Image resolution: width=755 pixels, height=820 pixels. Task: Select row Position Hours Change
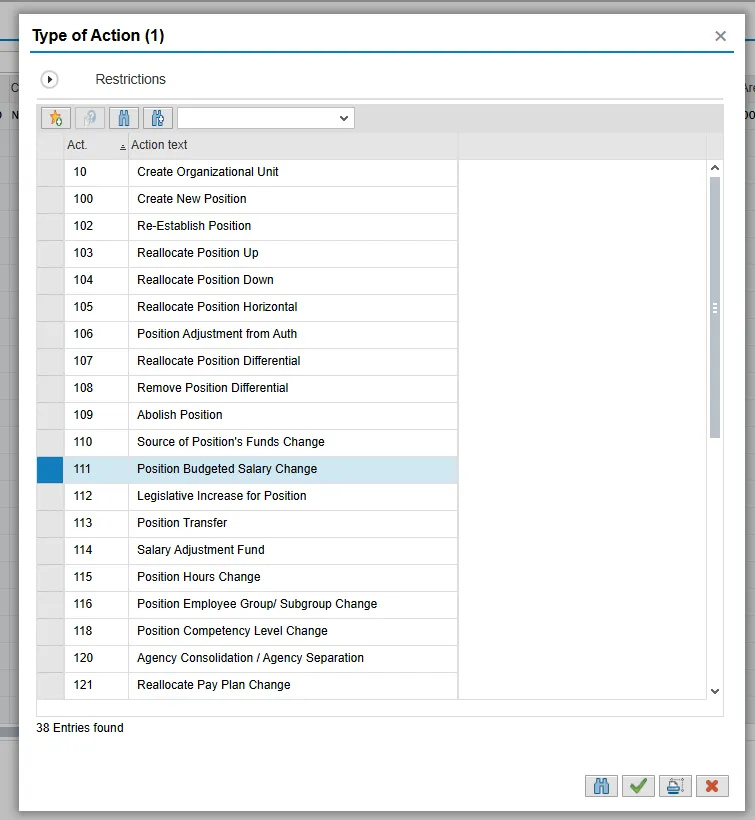(247, 577)
